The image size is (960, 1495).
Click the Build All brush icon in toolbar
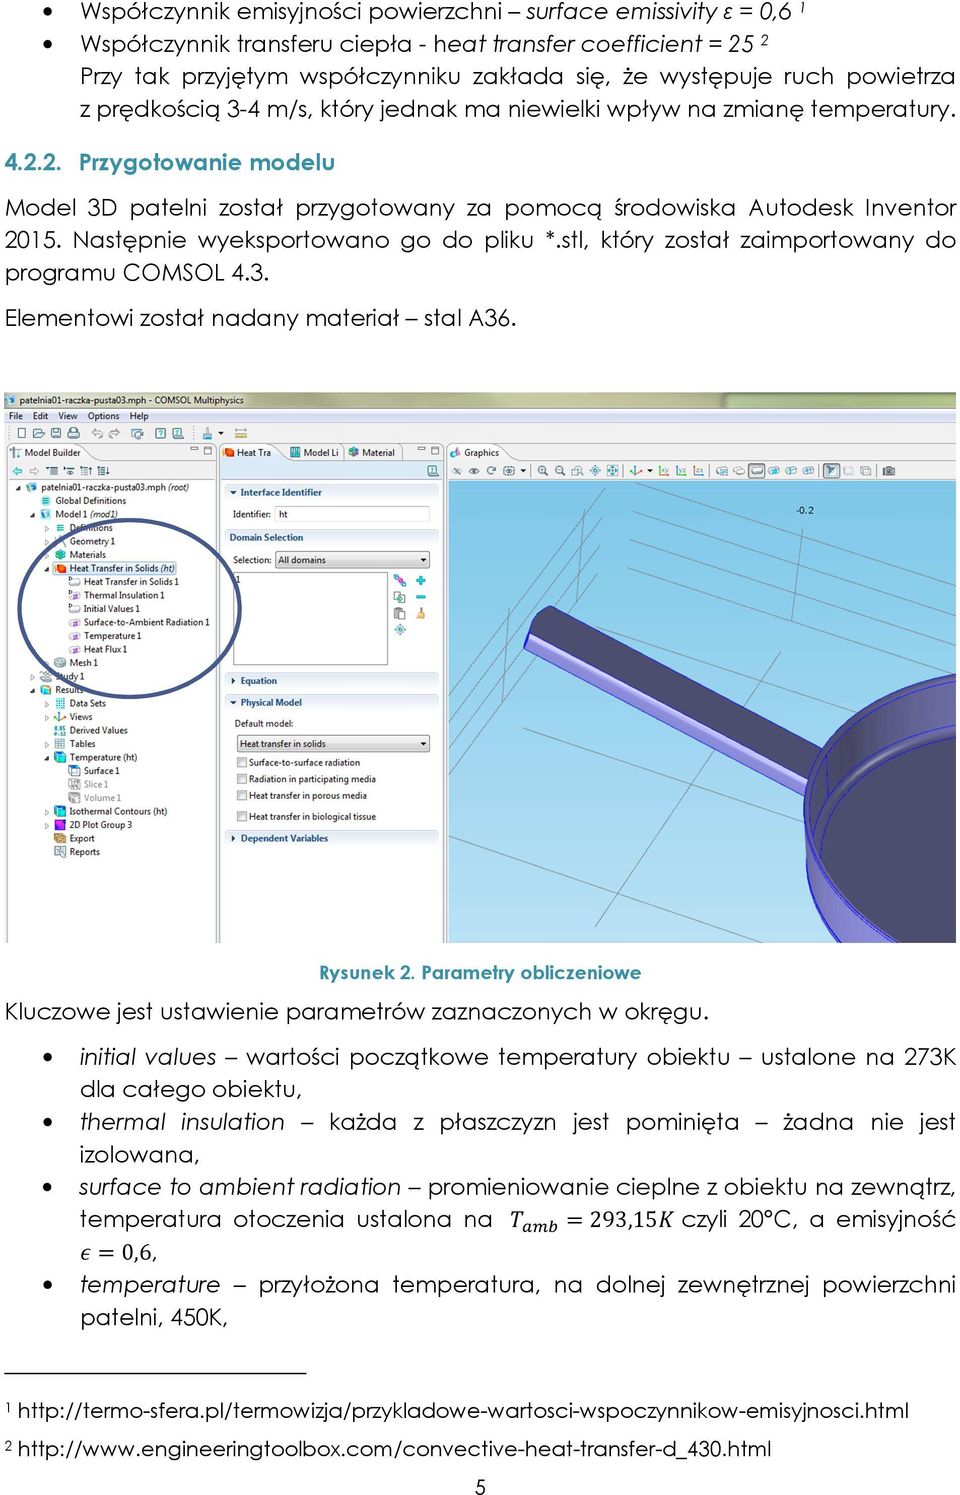207,433
